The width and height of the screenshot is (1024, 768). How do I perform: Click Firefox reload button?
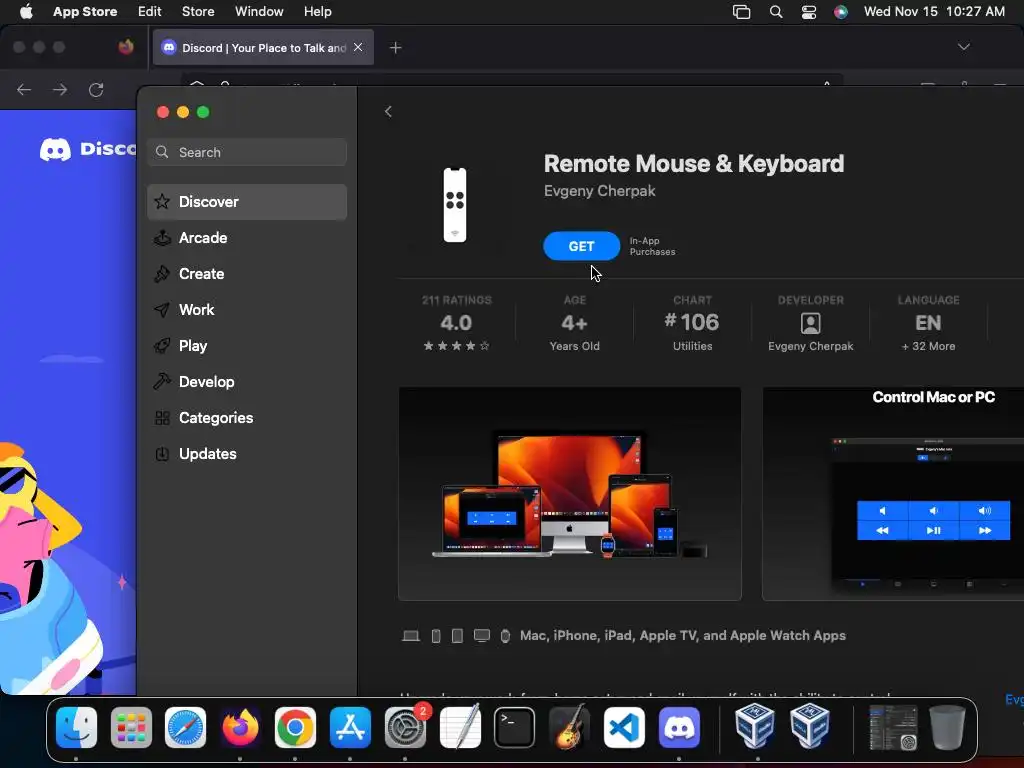(96, 89)
